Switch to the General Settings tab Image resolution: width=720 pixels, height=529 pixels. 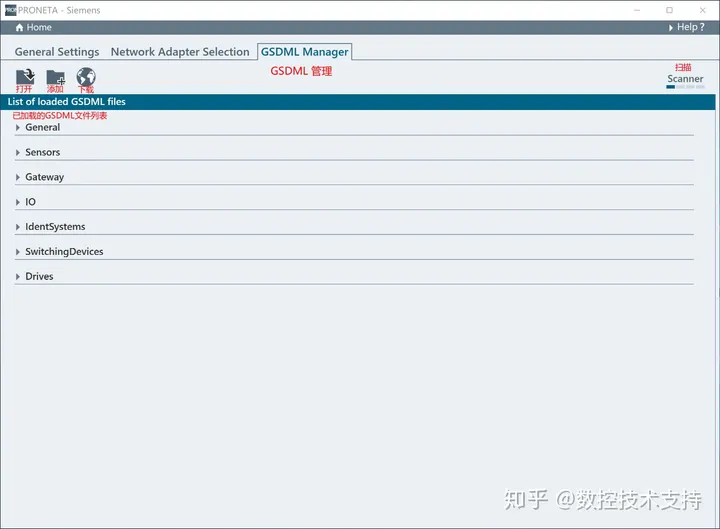57,52
